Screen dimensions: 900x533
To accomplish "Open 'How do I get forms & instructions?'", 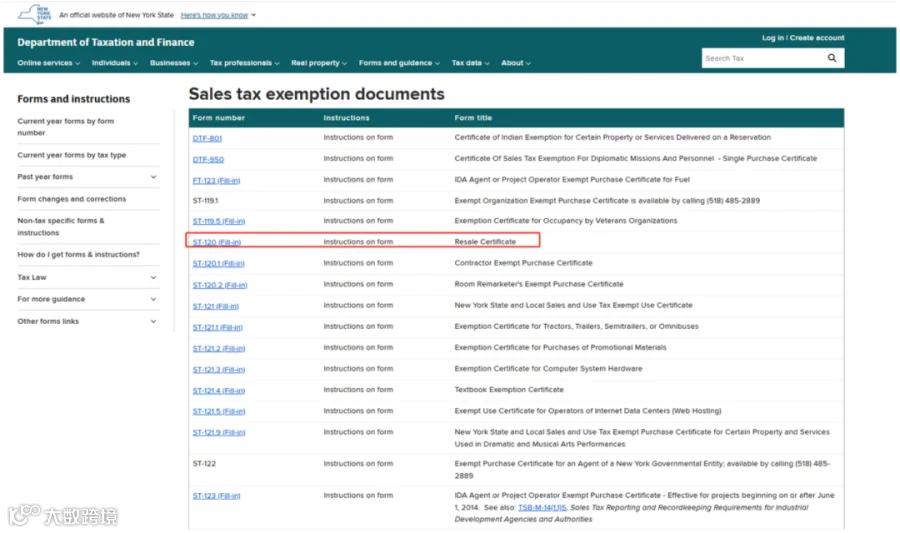I will pos(79,254).
